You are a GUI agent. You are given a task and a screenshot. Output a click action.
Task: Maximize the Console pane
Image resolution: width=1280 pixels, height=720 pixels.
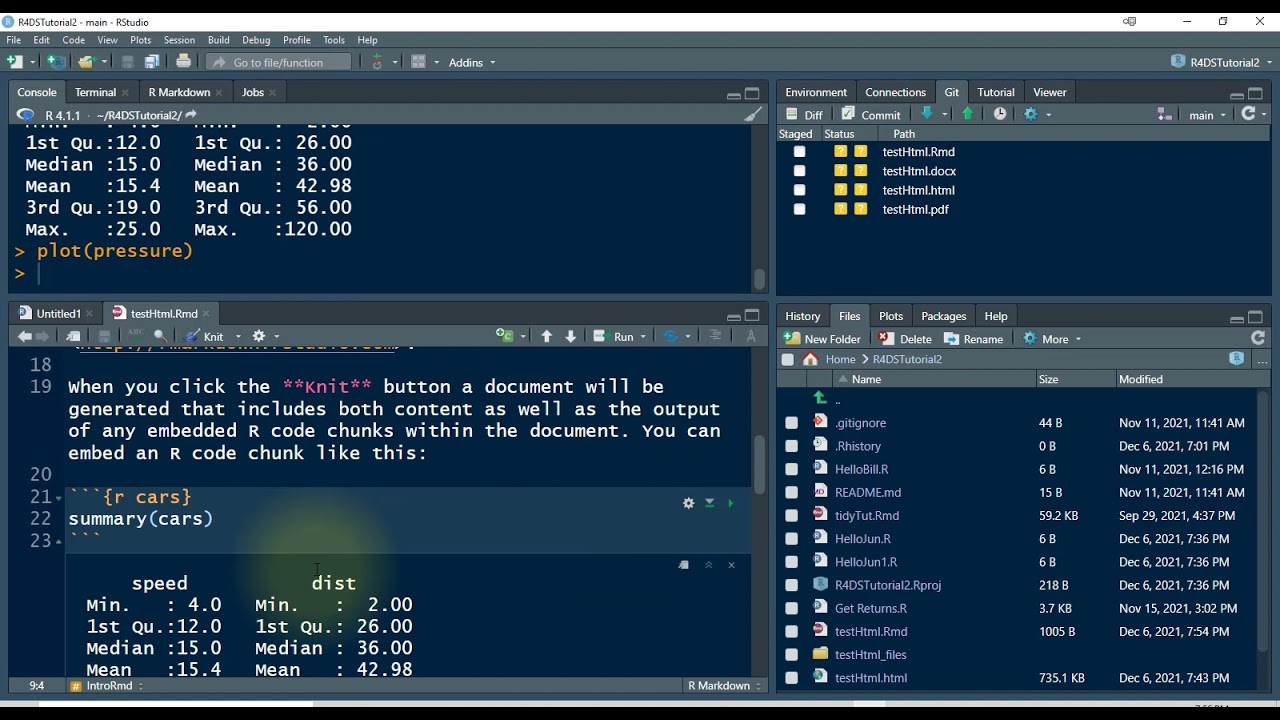click(x=752, y=94)
